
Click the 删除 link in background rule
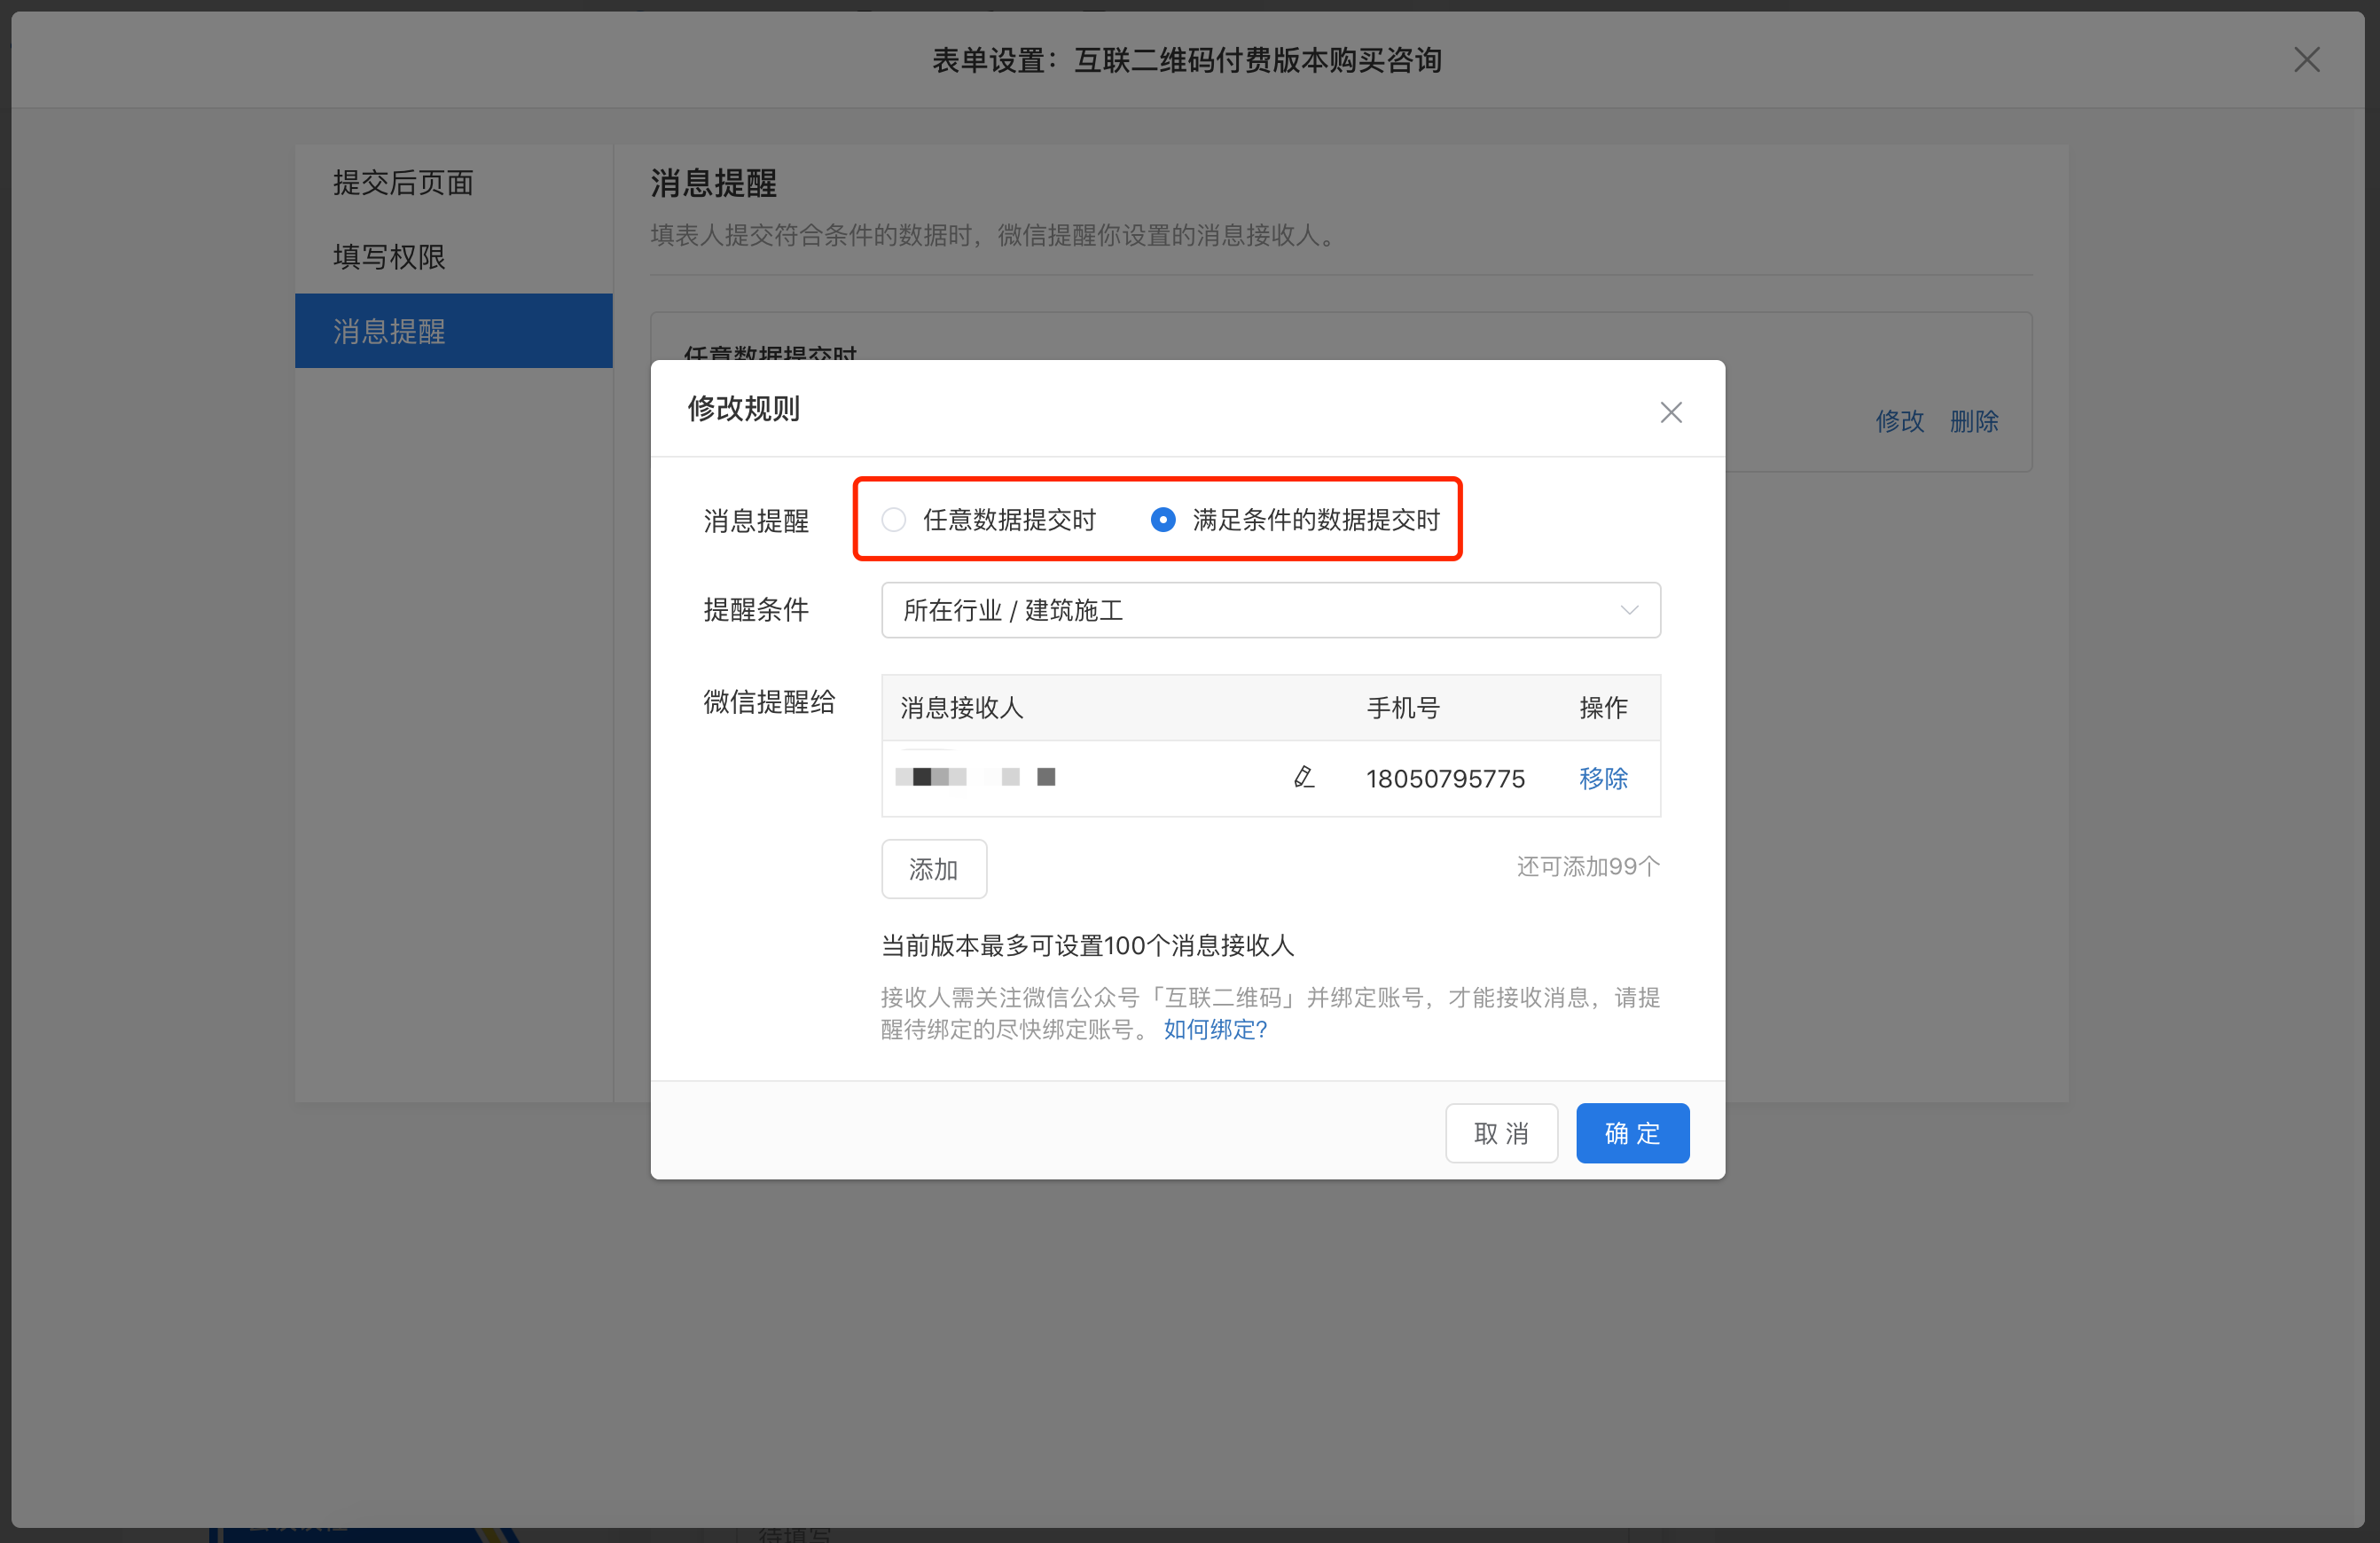[x=1973, y=421]
